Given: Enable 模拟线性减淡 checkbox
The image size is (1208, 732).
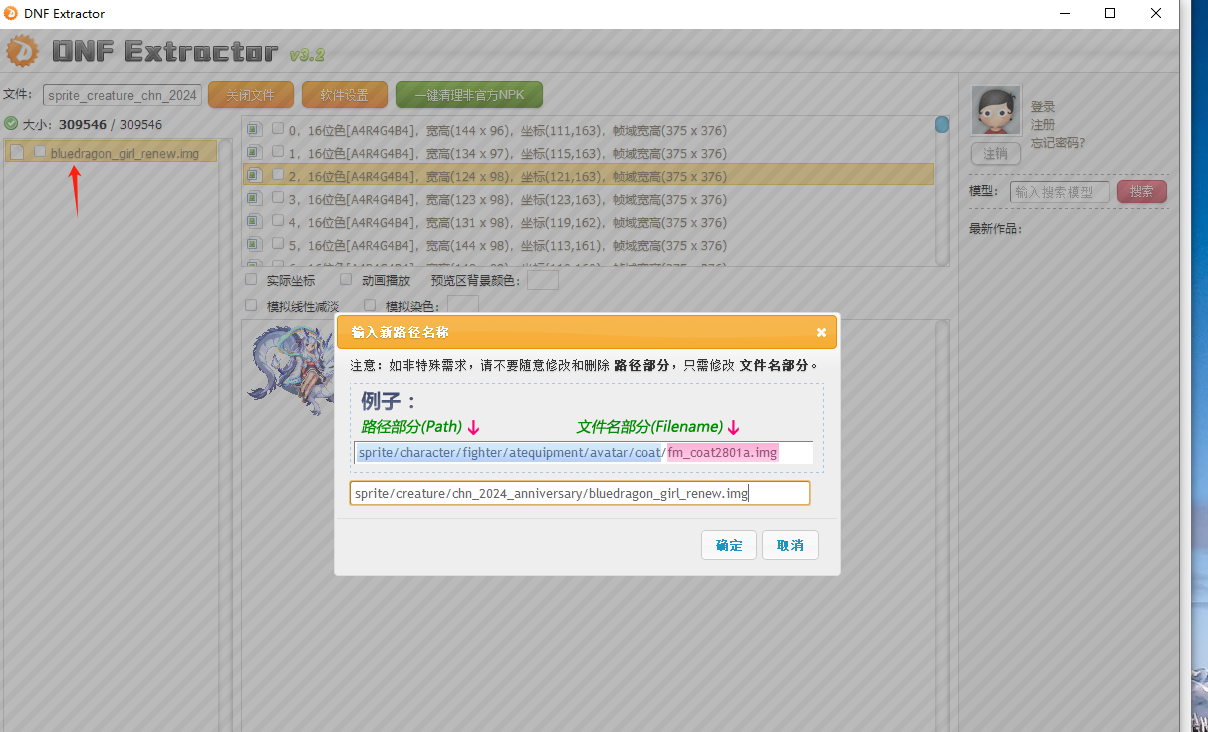Looking at the screenshot, I should (x=251, y=305).
